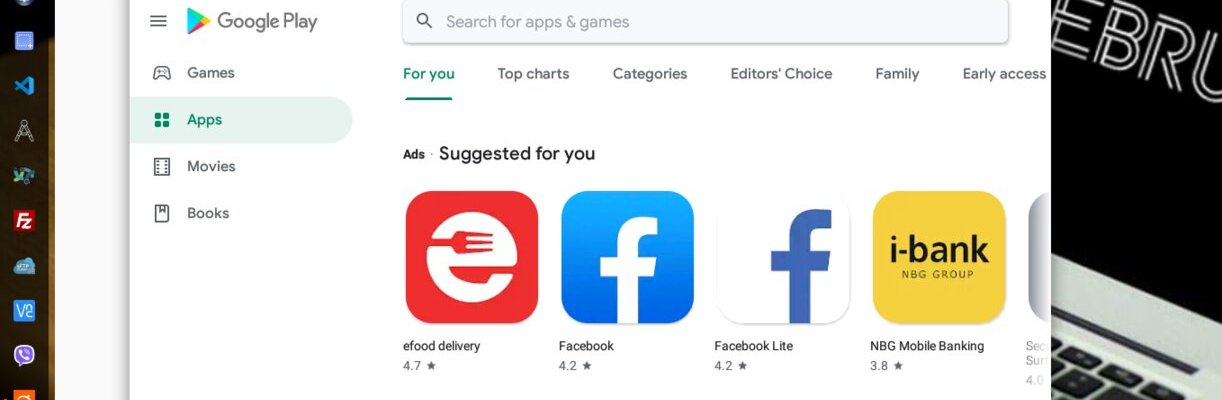Click the Google Play logo
This screenshot has width=1222, height=400.
pos(251,21)
